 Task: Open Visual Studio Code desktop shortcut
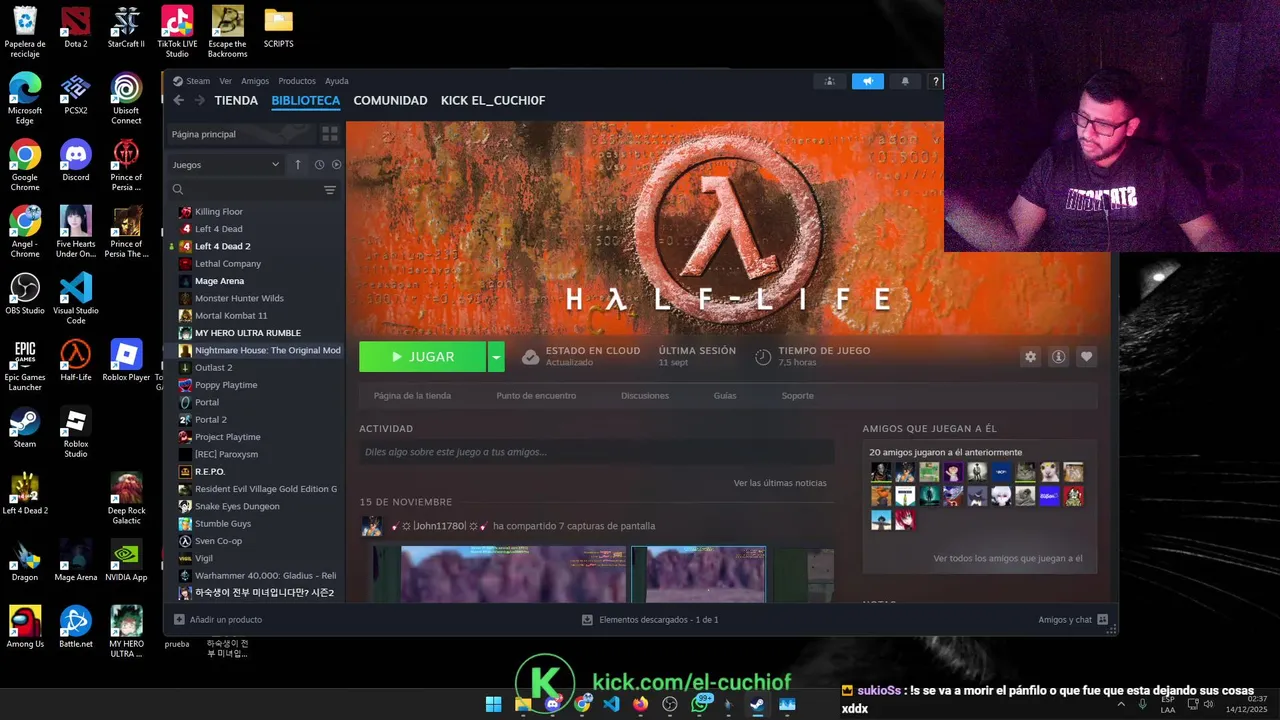(76, 299)
